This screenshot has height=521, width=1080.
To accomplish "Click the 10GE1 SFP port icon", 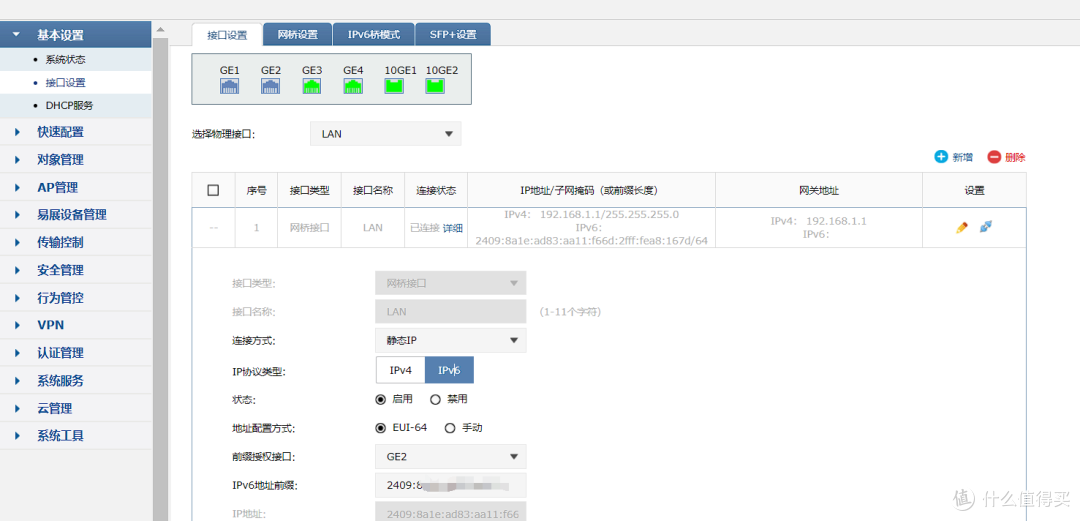I will tap(394, 86).
